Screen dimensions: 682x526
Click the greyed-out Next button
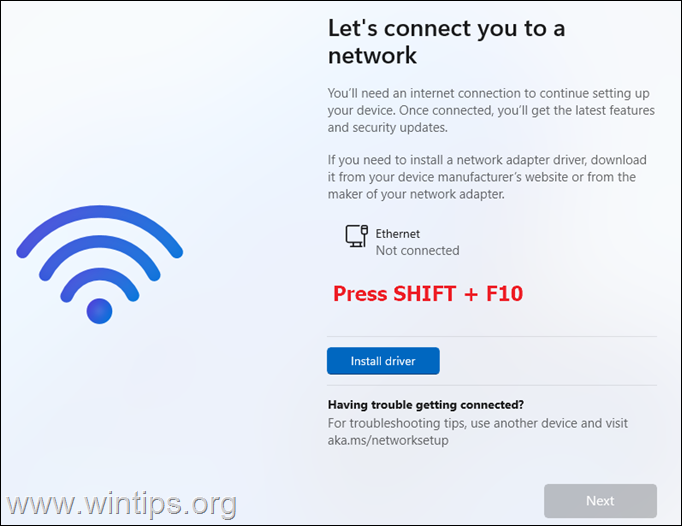coord(600,501)
